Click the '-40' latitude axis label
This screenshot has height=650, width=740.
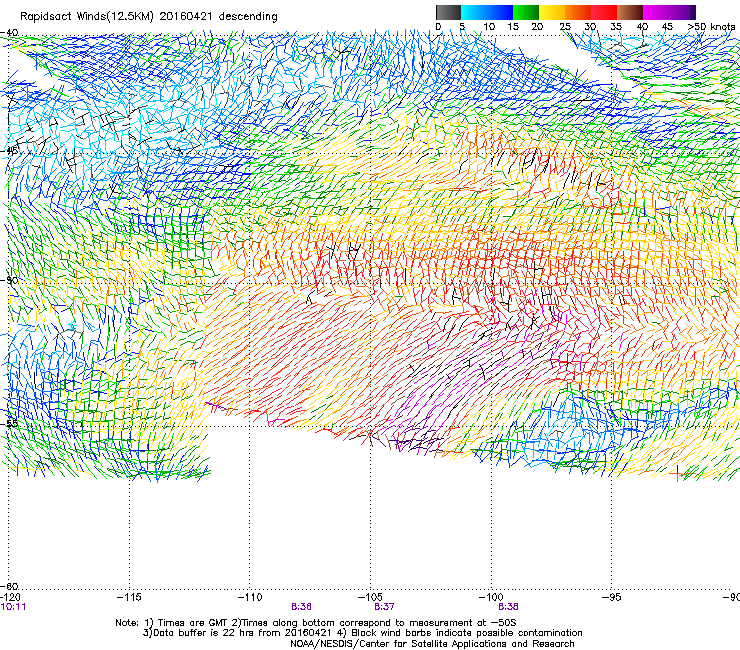10,33
